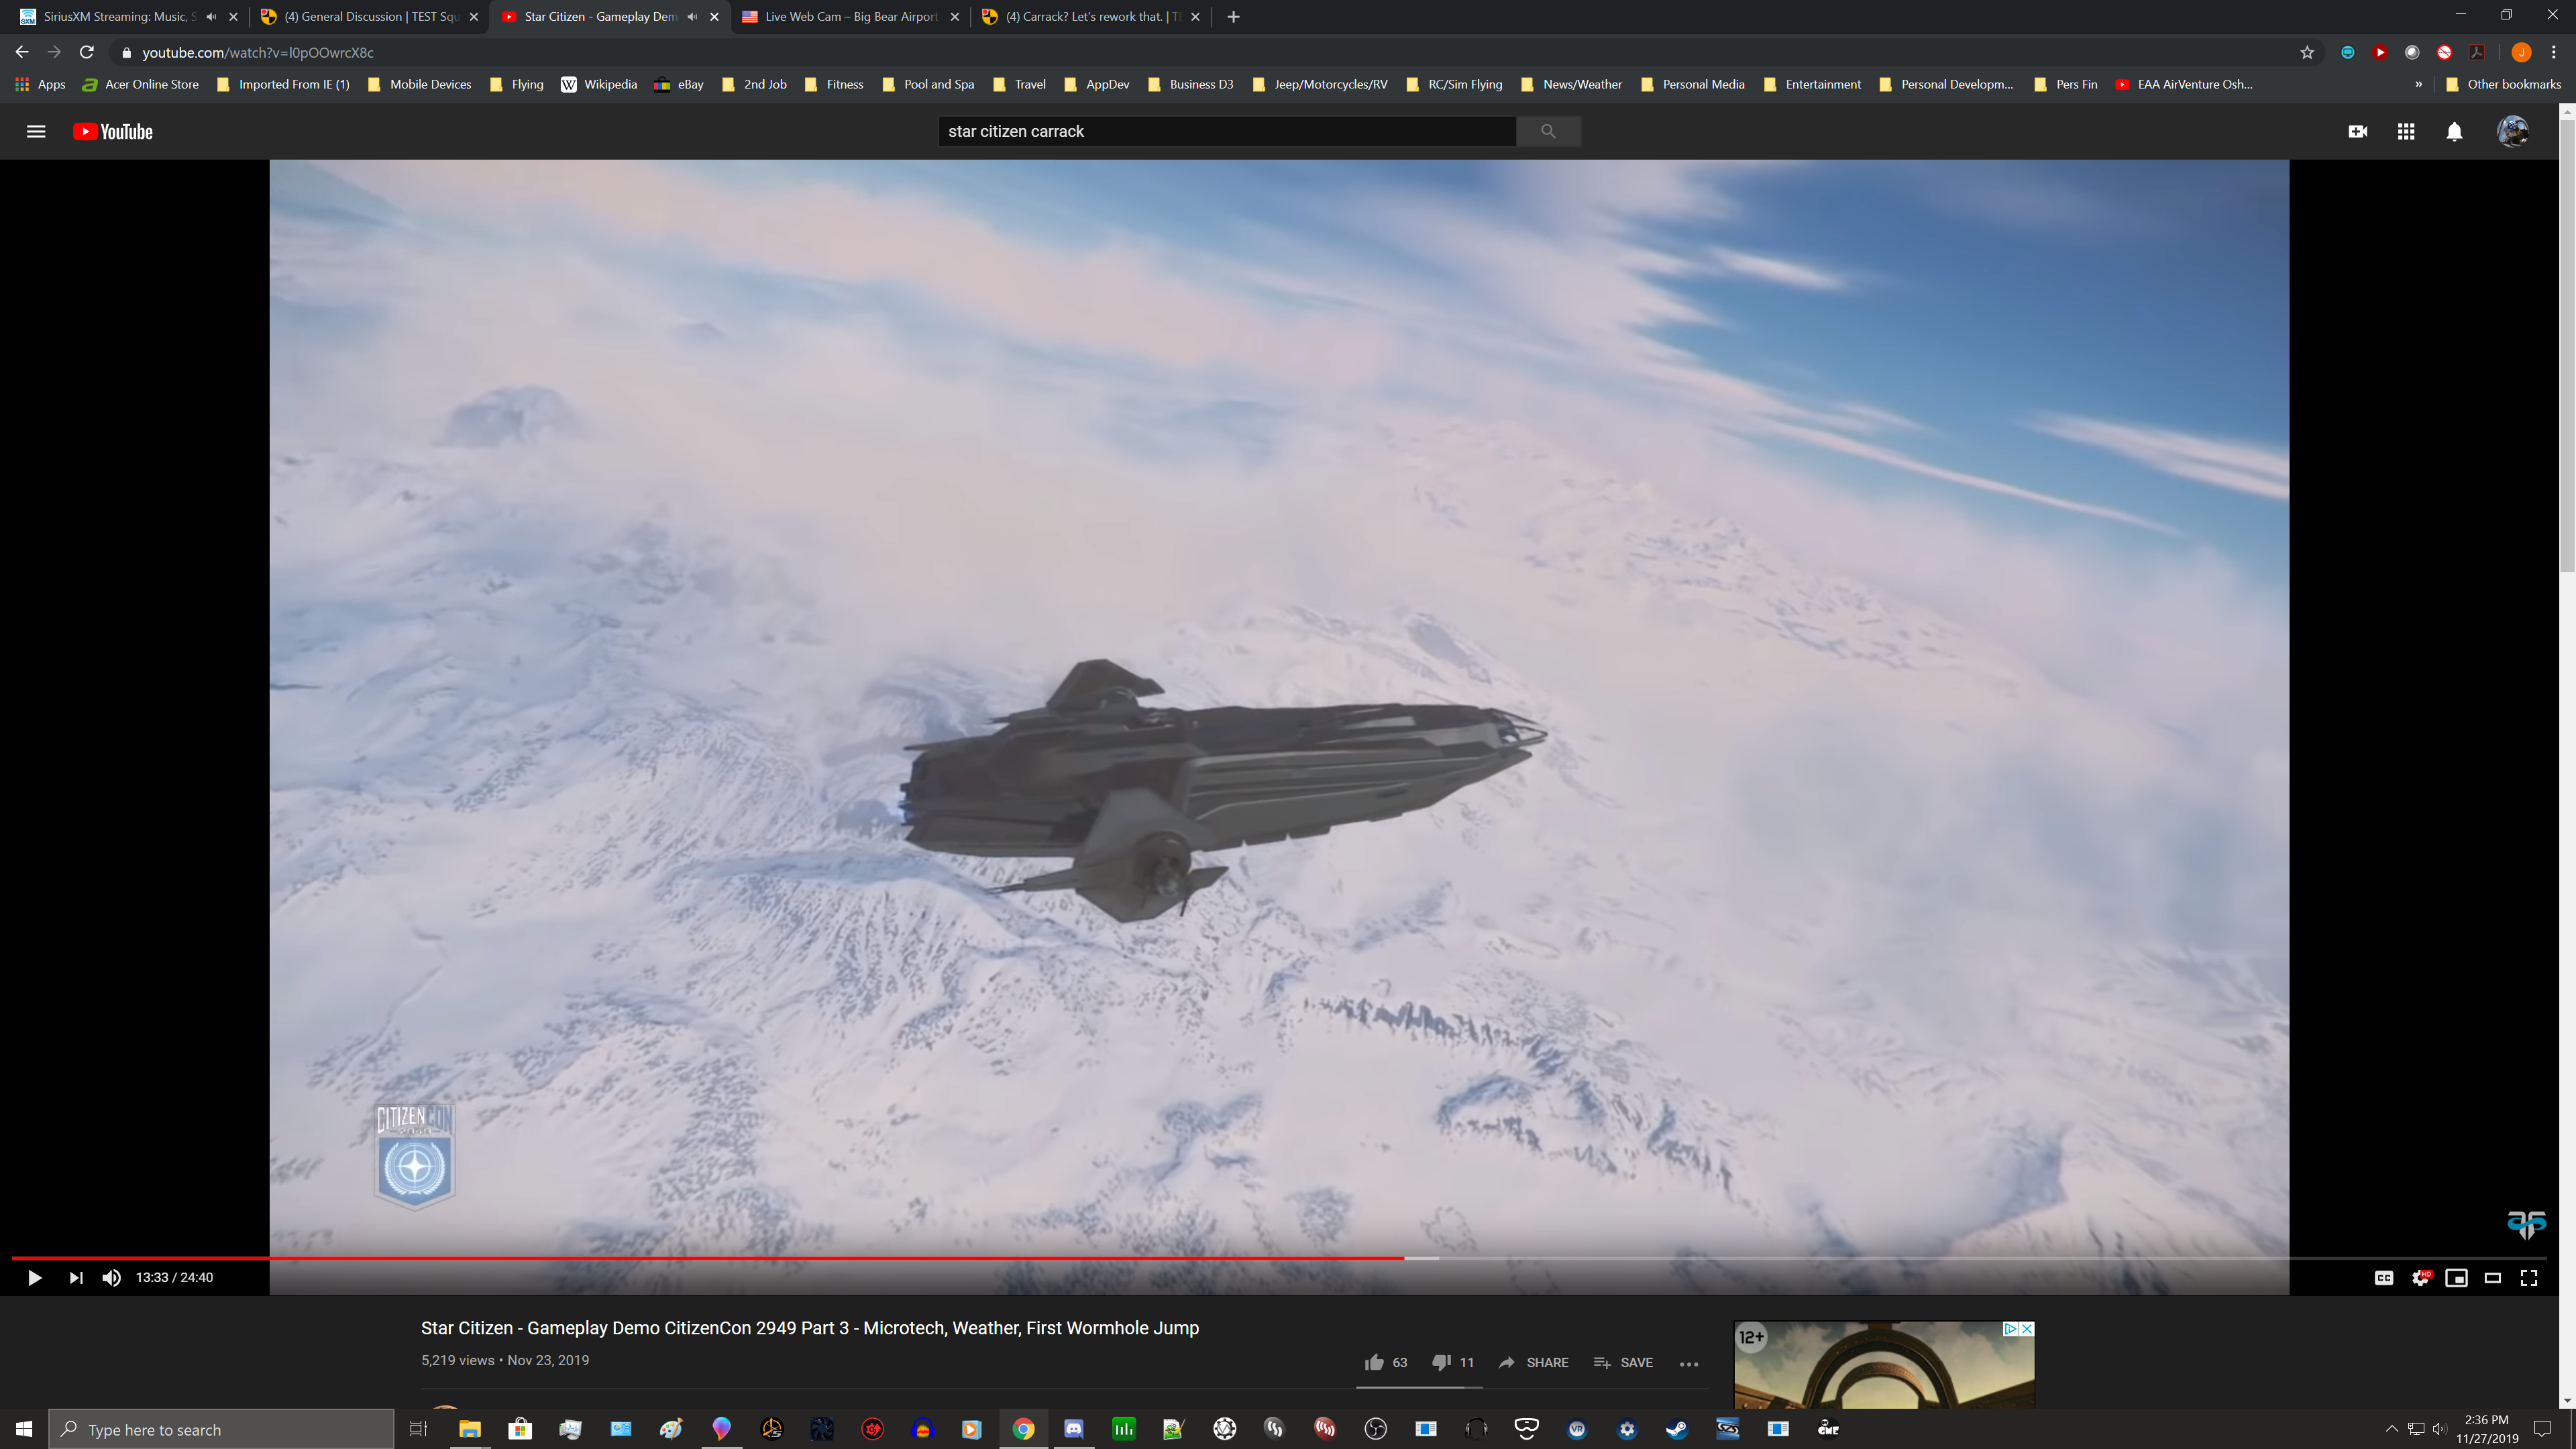
Task: Switch to theater mode
Action: (2493, 1277)
